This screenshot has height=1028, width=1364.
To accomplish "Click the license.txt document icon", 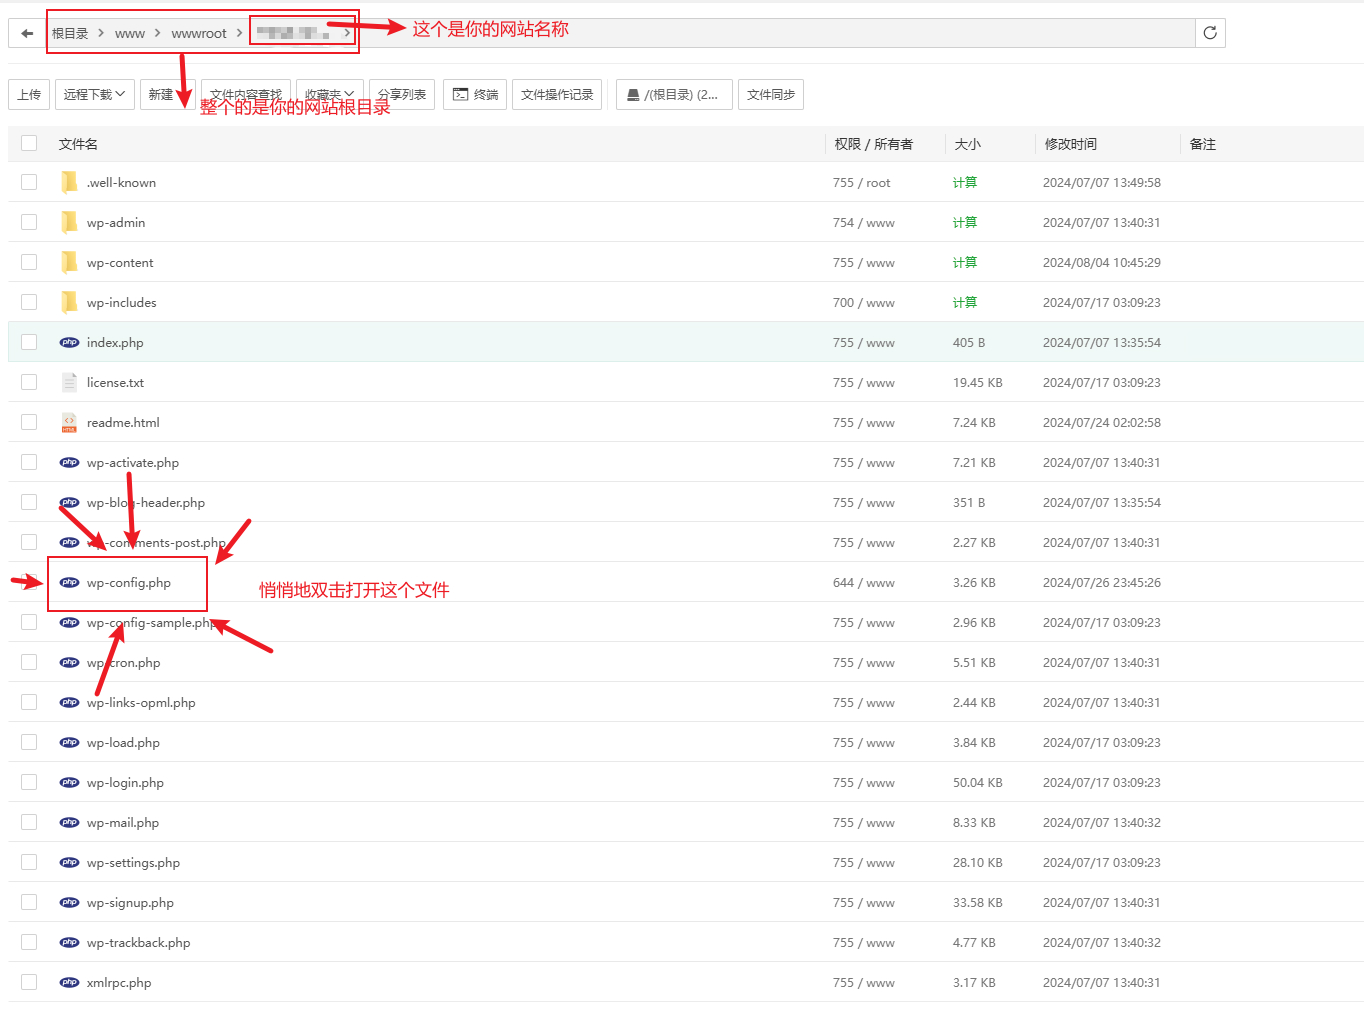I will (69, 383).
